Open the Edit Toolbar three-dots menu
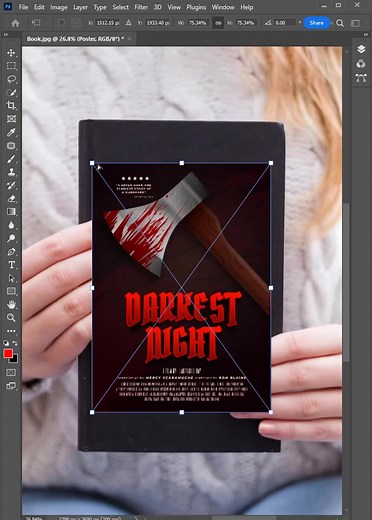 click(x=11, y=331)
